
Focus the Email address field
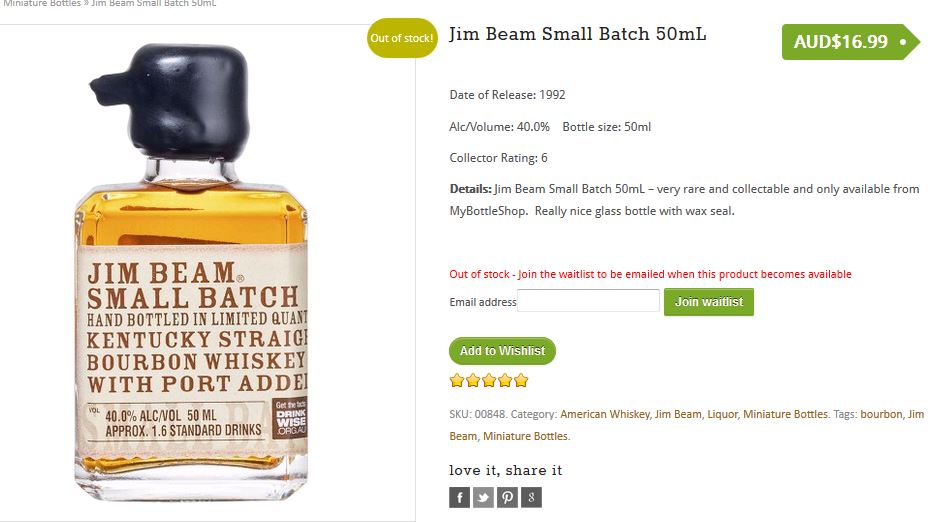(588, 301)
